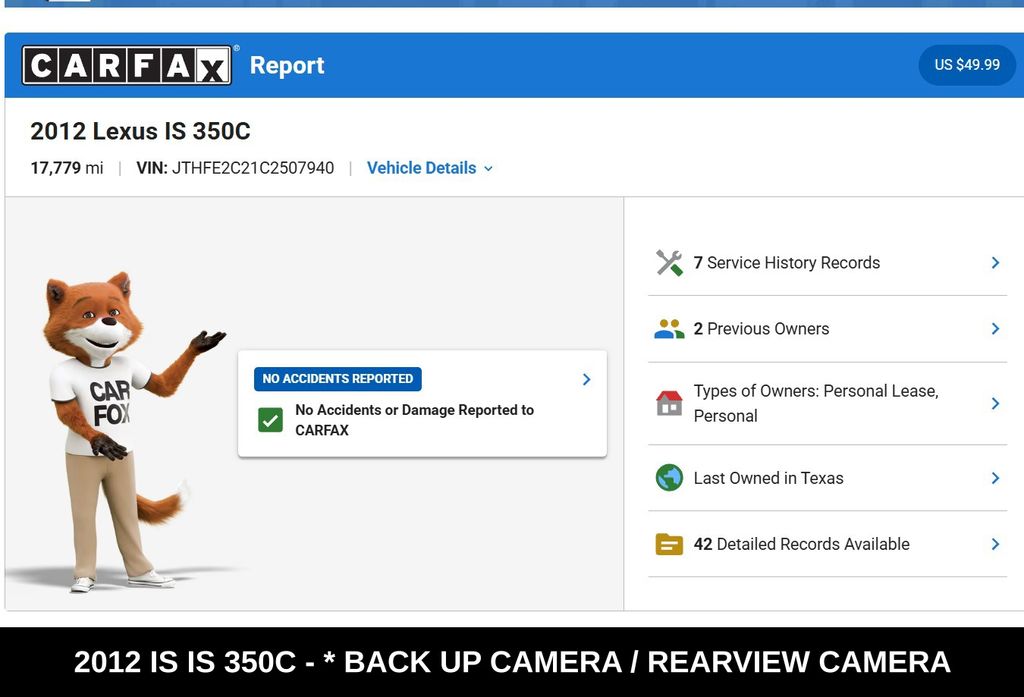This screenshot has height=697, width=1024.
Task: Click the Report title in header
Action: pyautogui.click(x=287, y=65)
